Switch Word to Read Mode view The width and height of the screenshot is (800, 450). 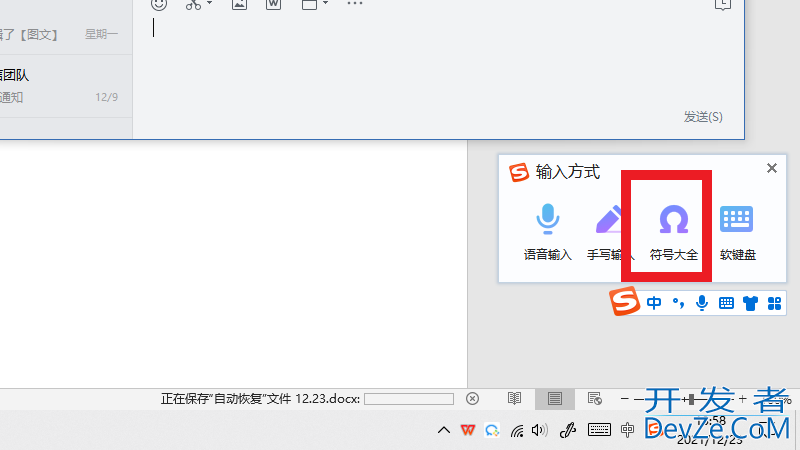click(x=514, y=398)
